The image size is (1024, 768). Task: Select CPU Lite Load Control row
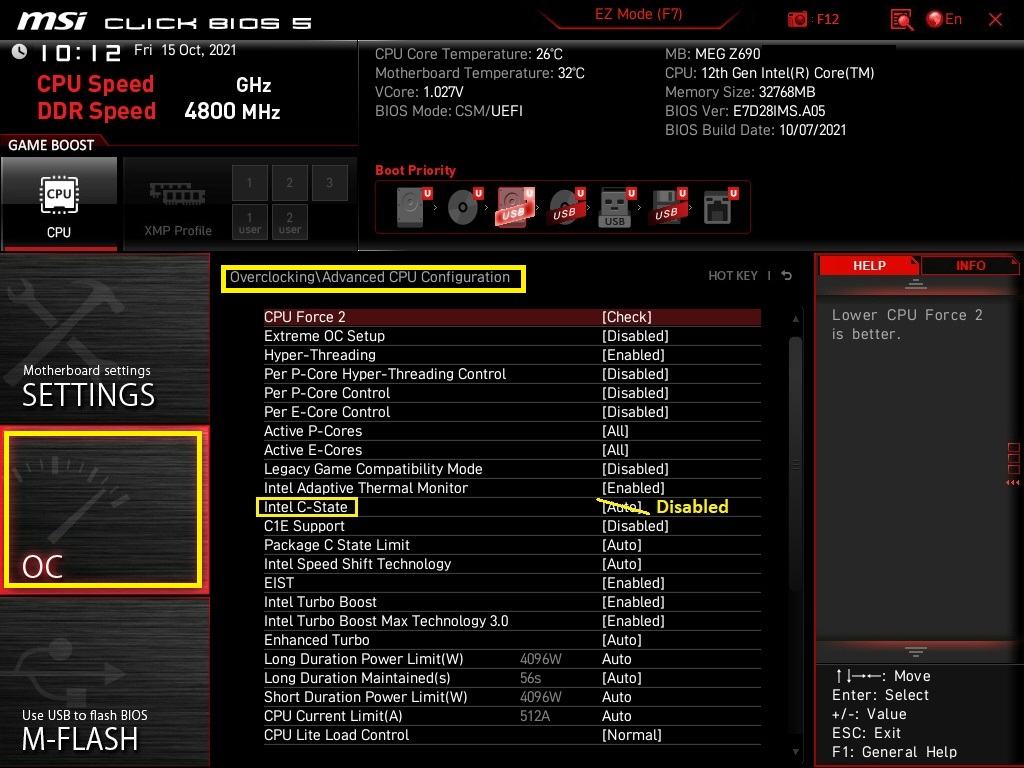point(512,735)
